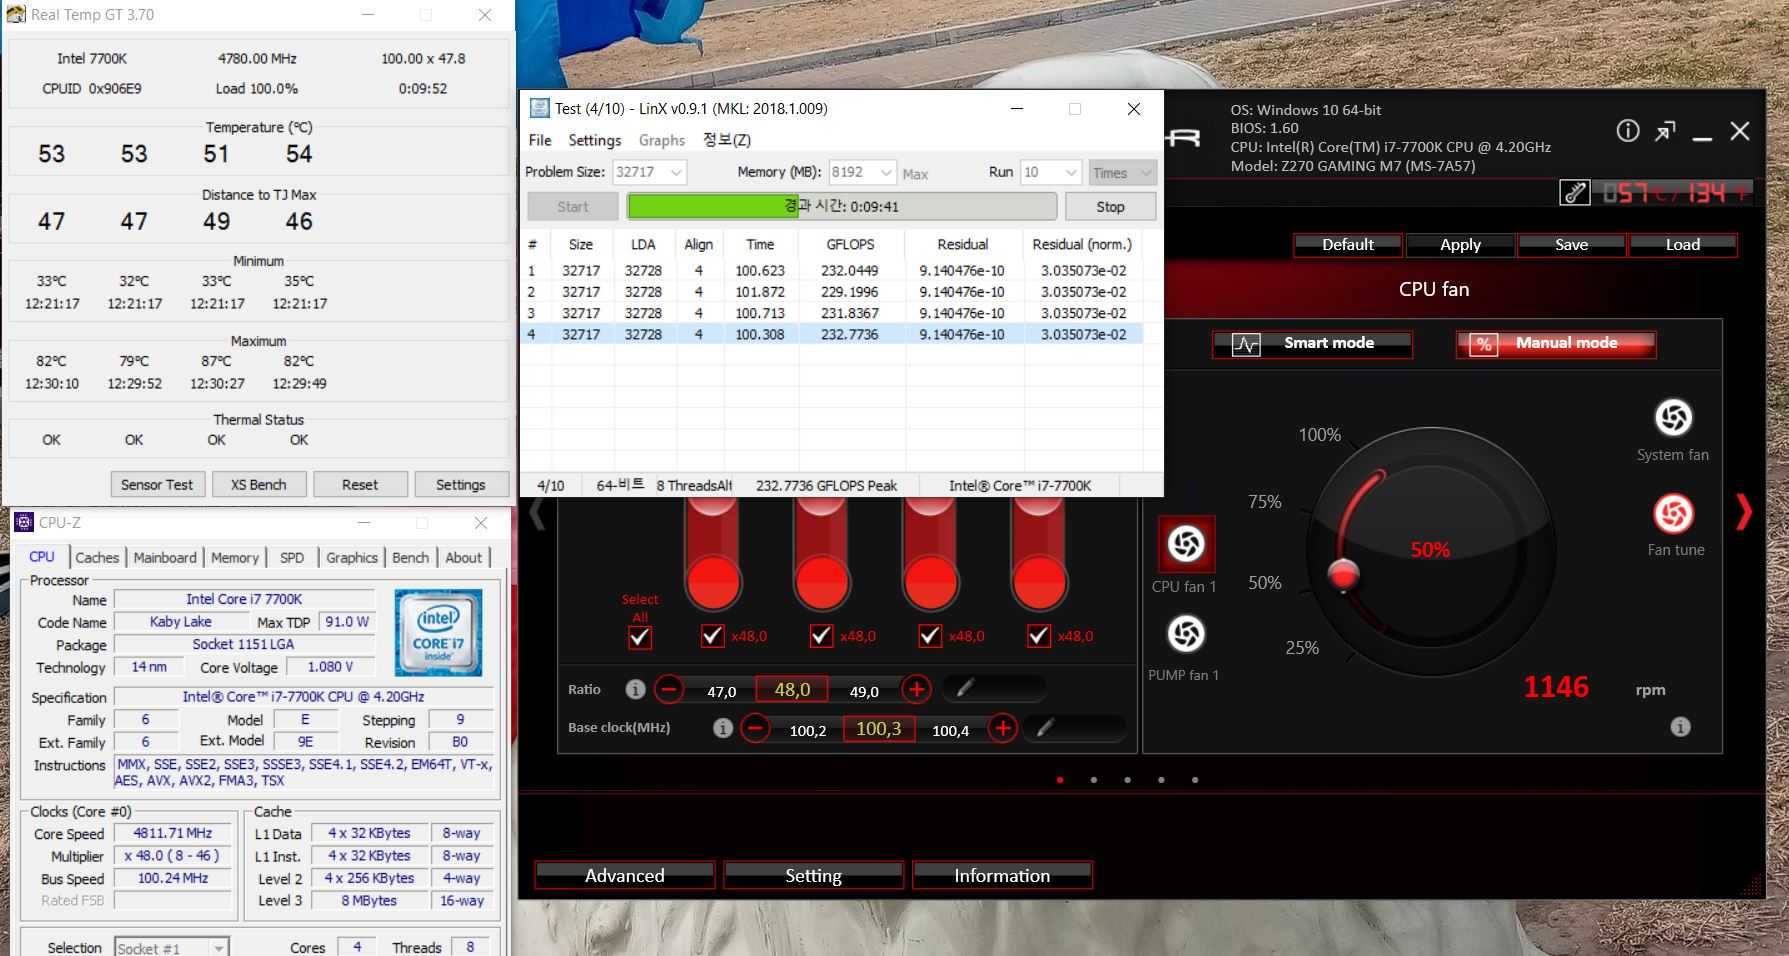Expand the Run count dropdown
Viewport: 1789px width, 956px height.
pyautogui.click(x=1070, y=173)
